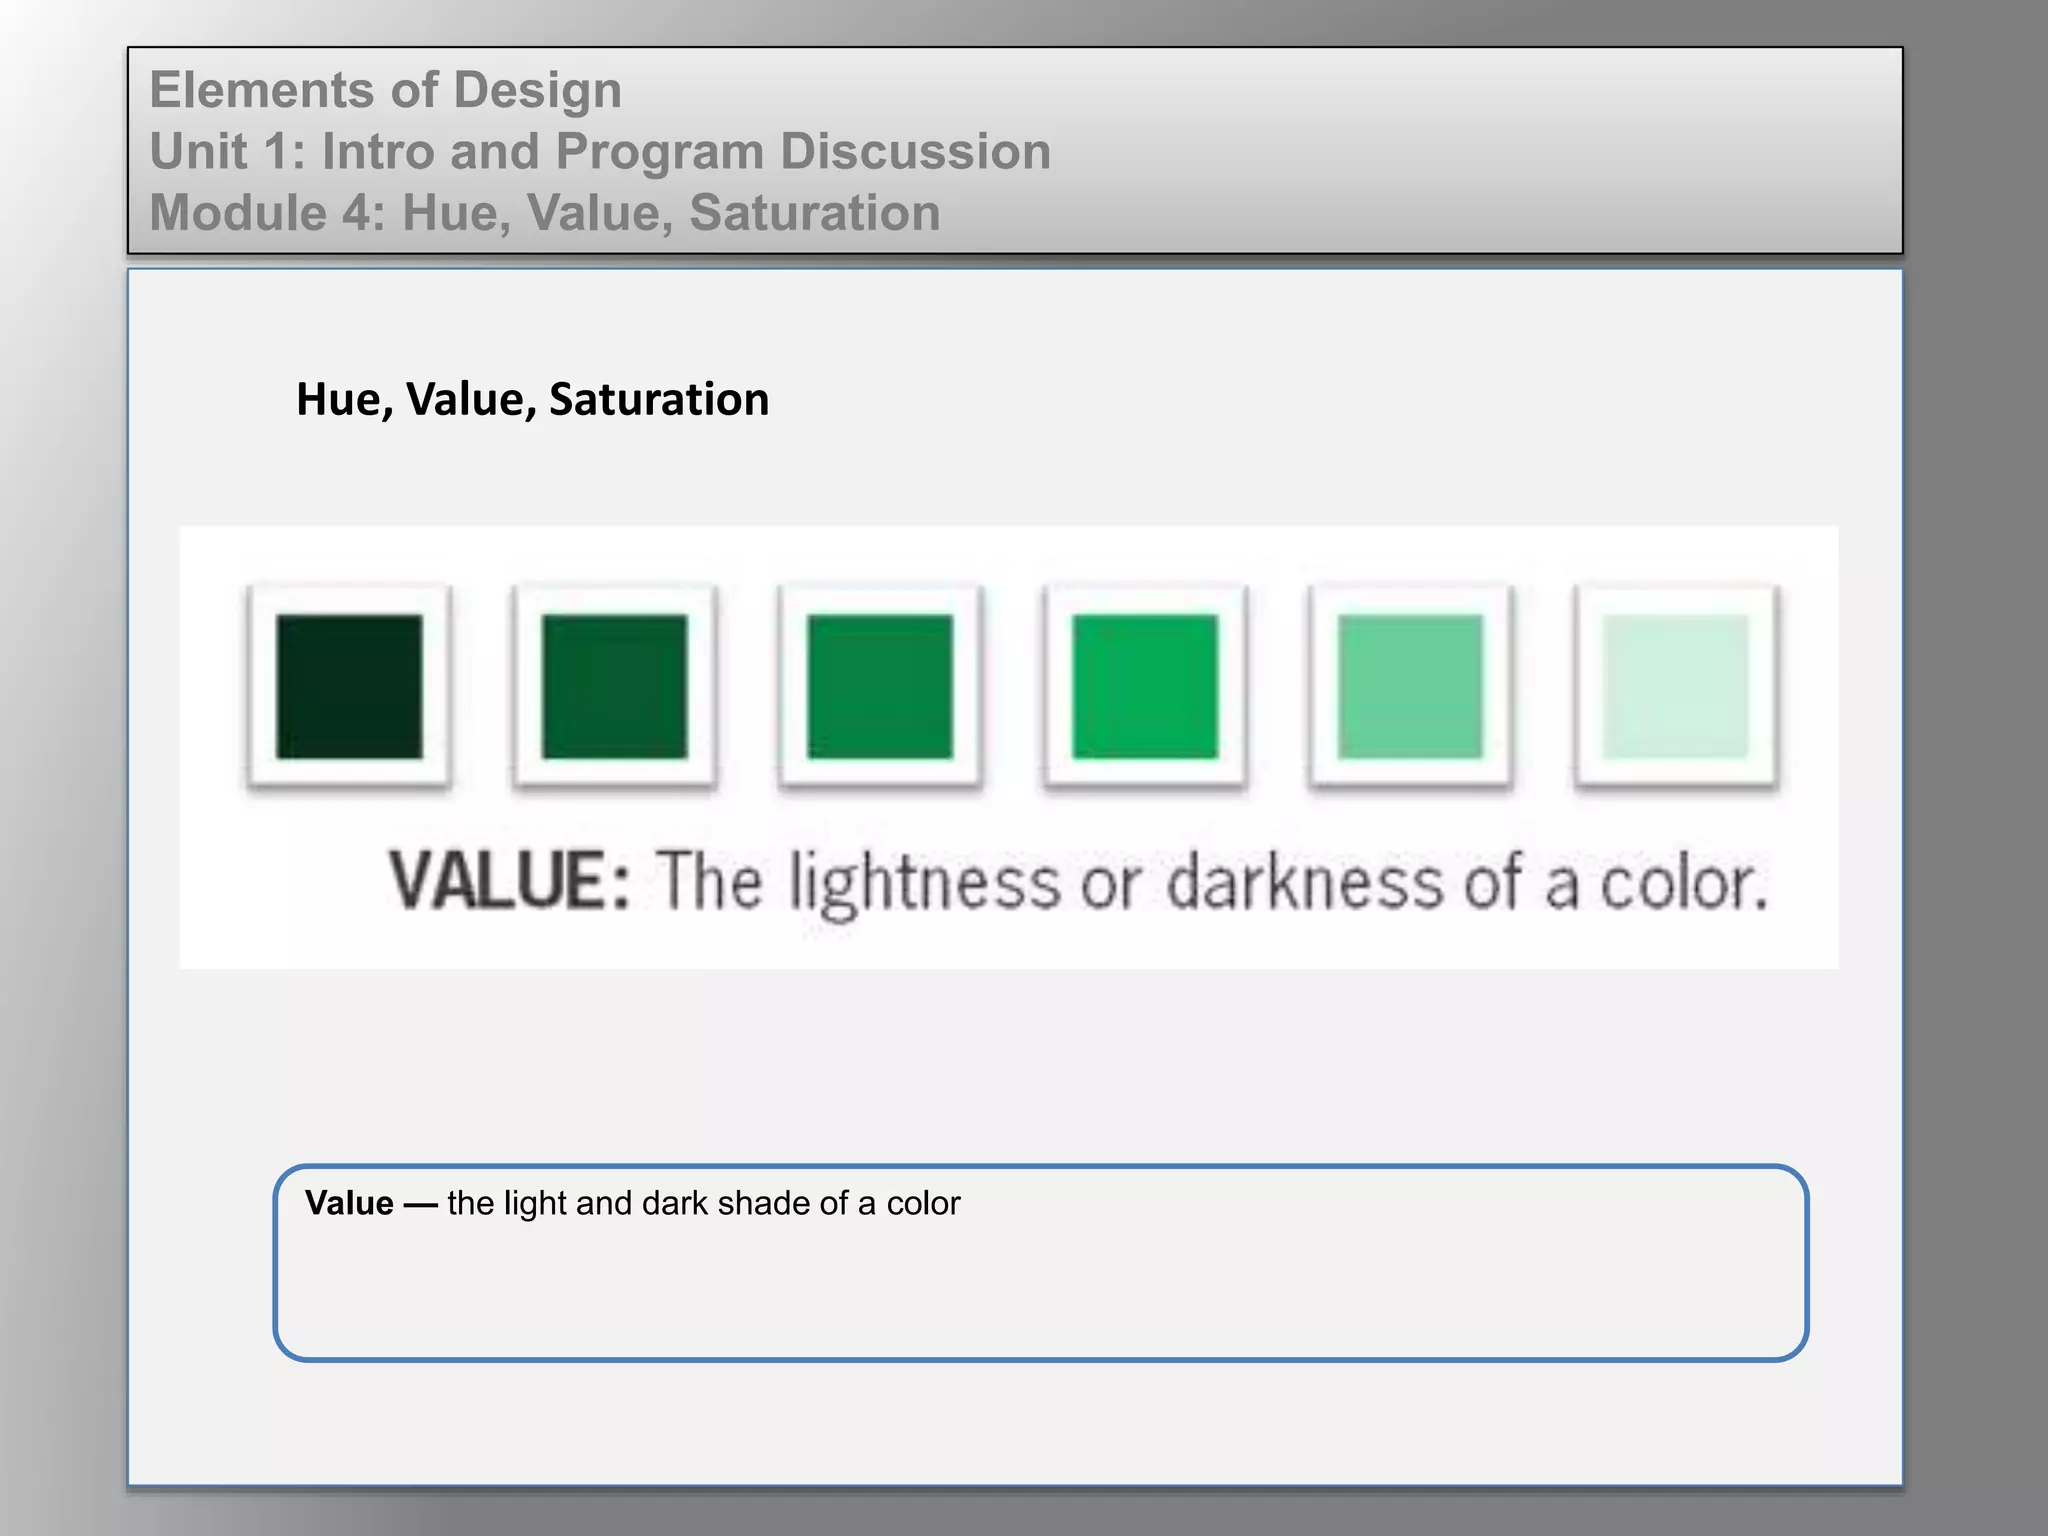2048x1536 pixels.
Task: Click the bold 'Value —' term in the definition box
Action: [371, 1203]
